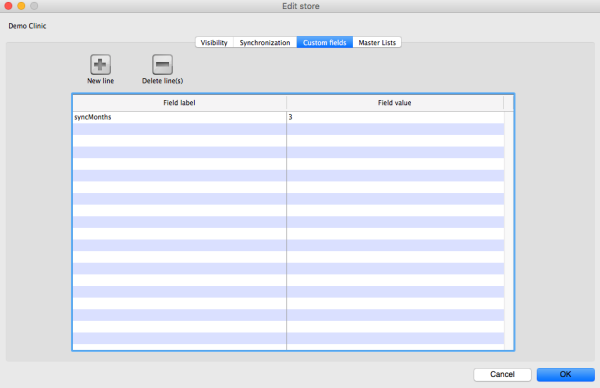The image size is (600, 388).
Task: Go to the Master Lists tab
Action: 377,42
